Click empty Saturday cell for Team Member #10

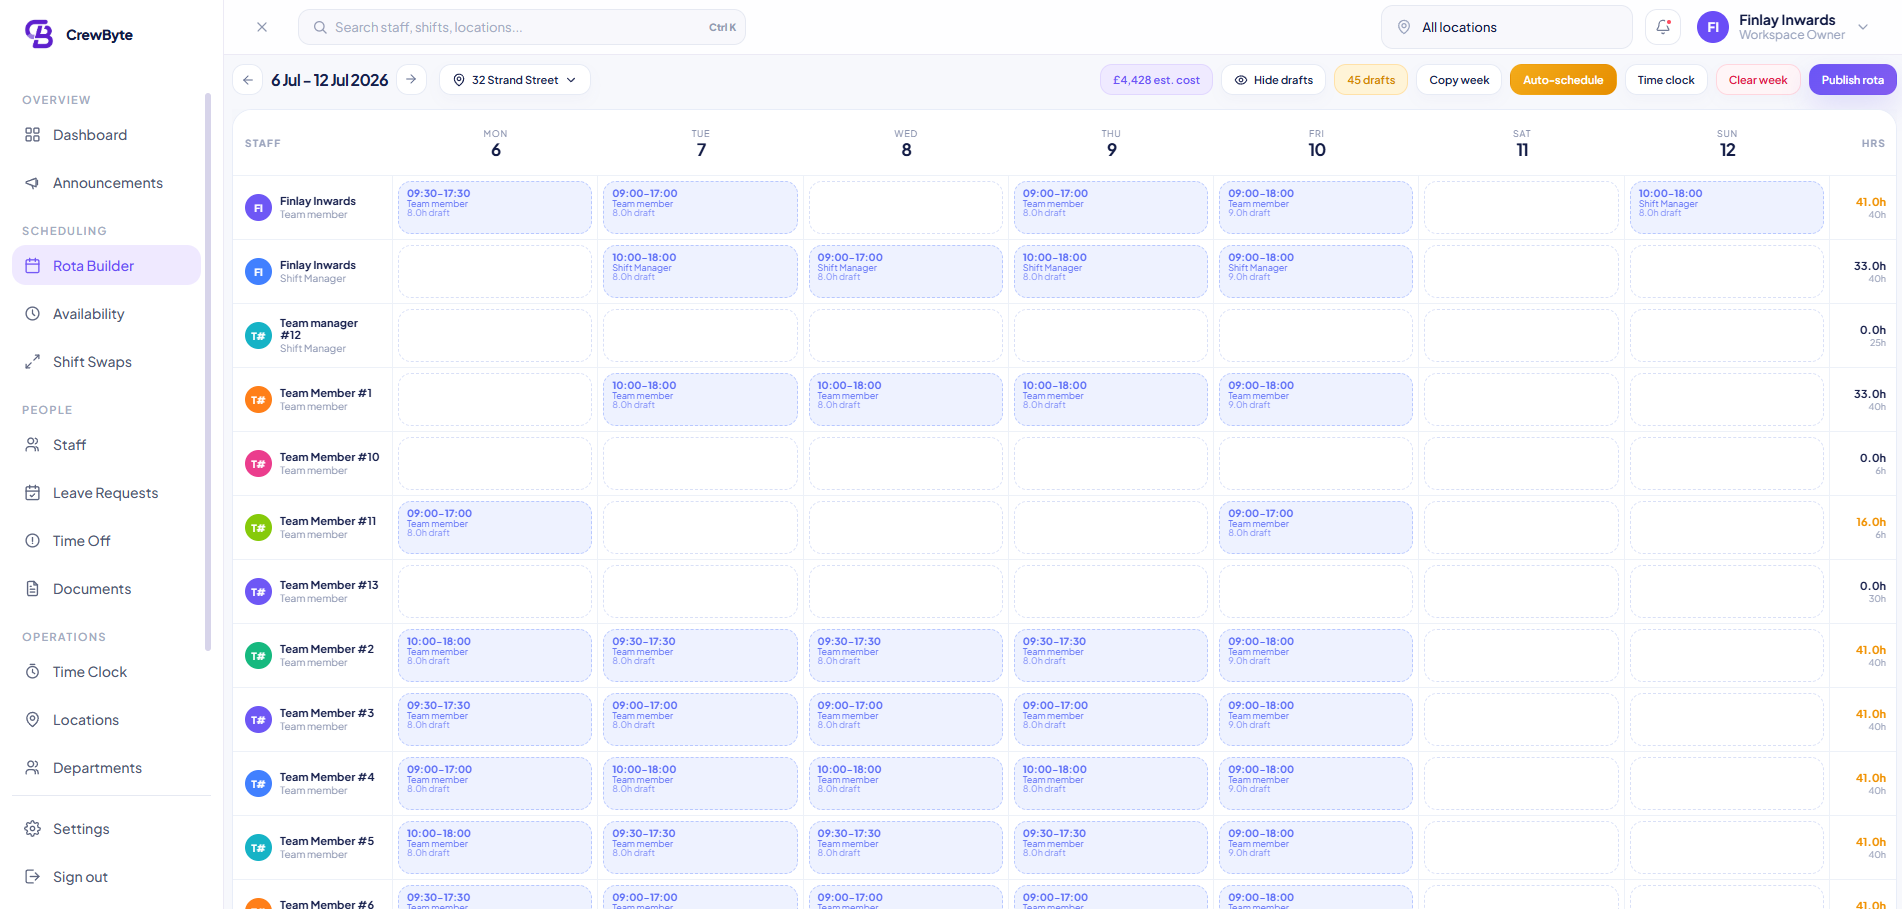[x=1522, y=463]
